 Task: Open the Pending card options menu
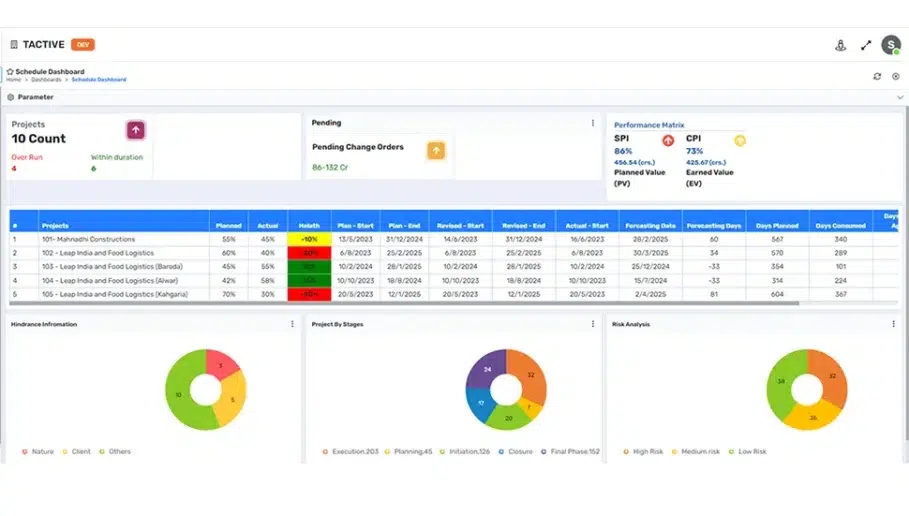[x=592, y=123]
